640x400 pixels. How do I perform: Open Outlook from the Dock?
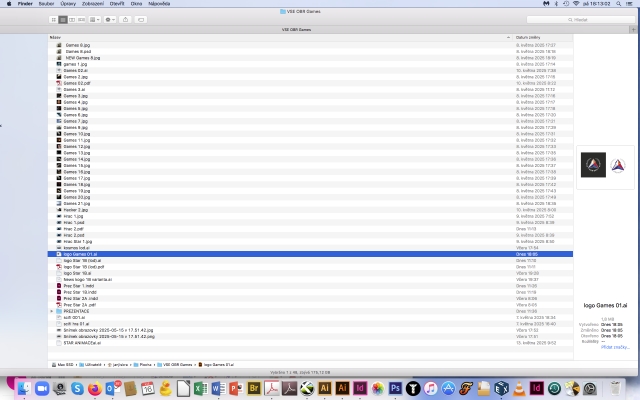[113, 389]
